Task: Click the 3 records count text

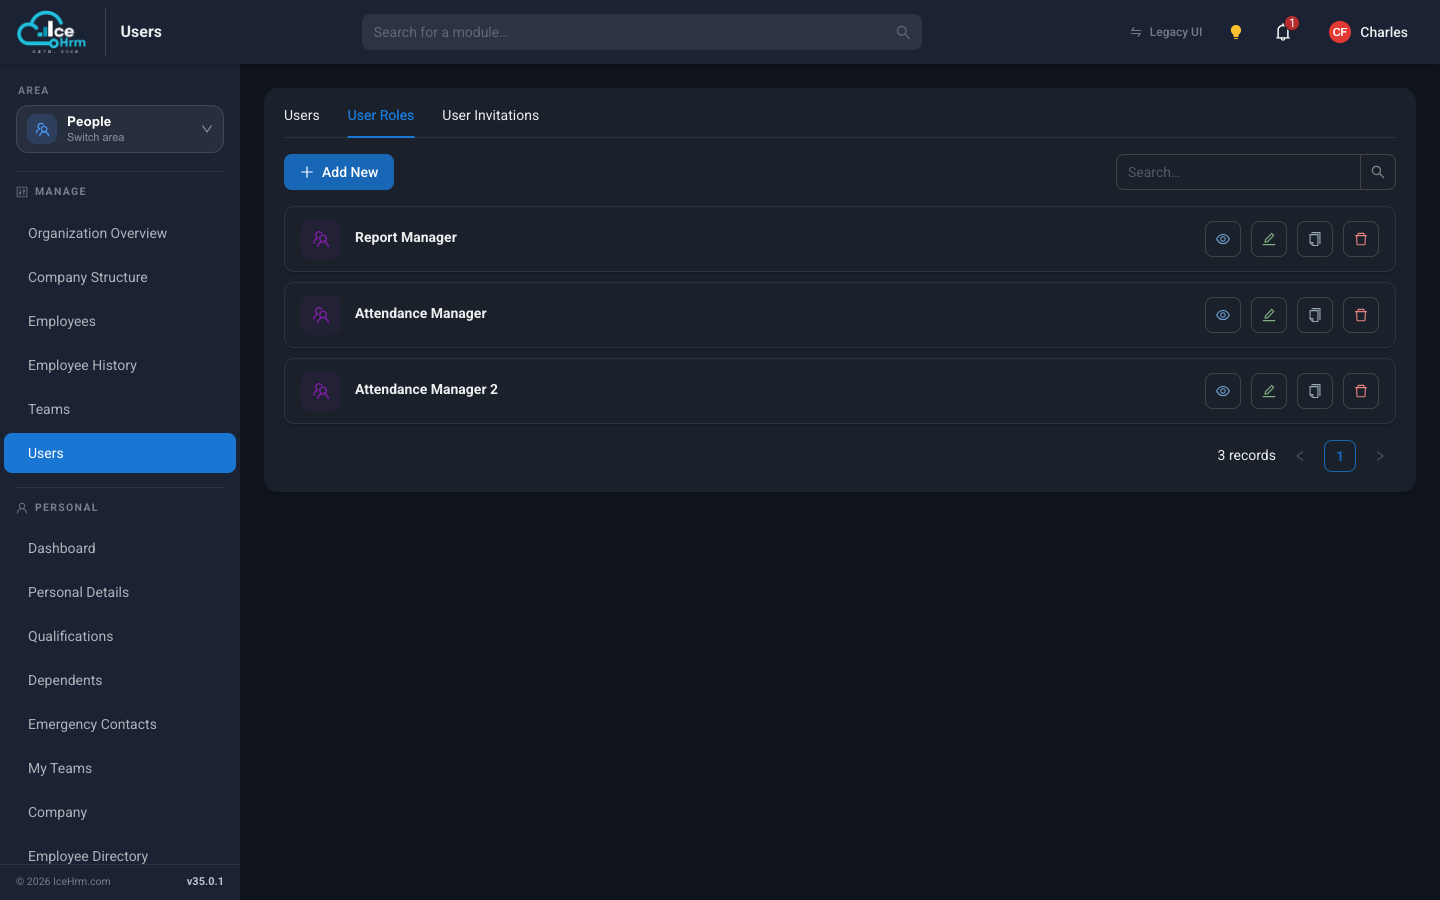Action: [1246, 455]
